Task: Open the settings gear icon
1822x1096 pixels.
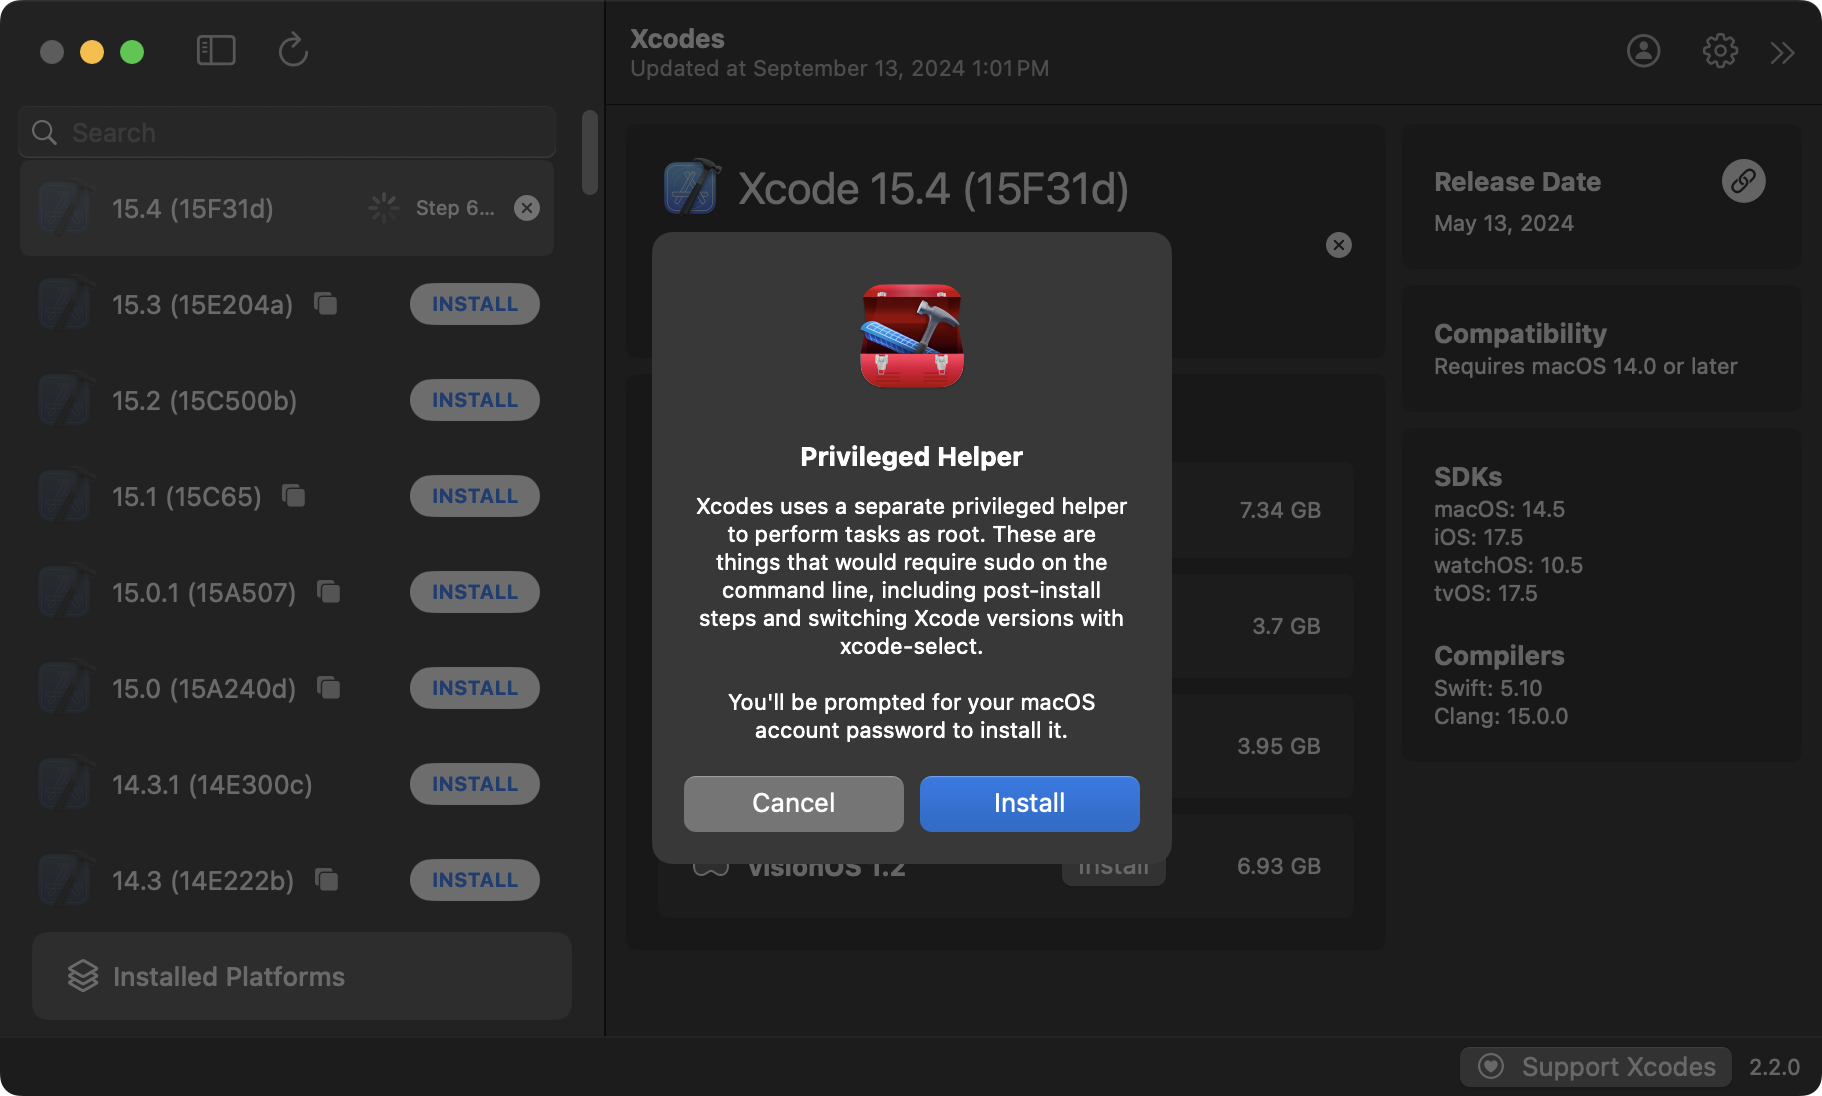Action: (x=1720, y=51)
